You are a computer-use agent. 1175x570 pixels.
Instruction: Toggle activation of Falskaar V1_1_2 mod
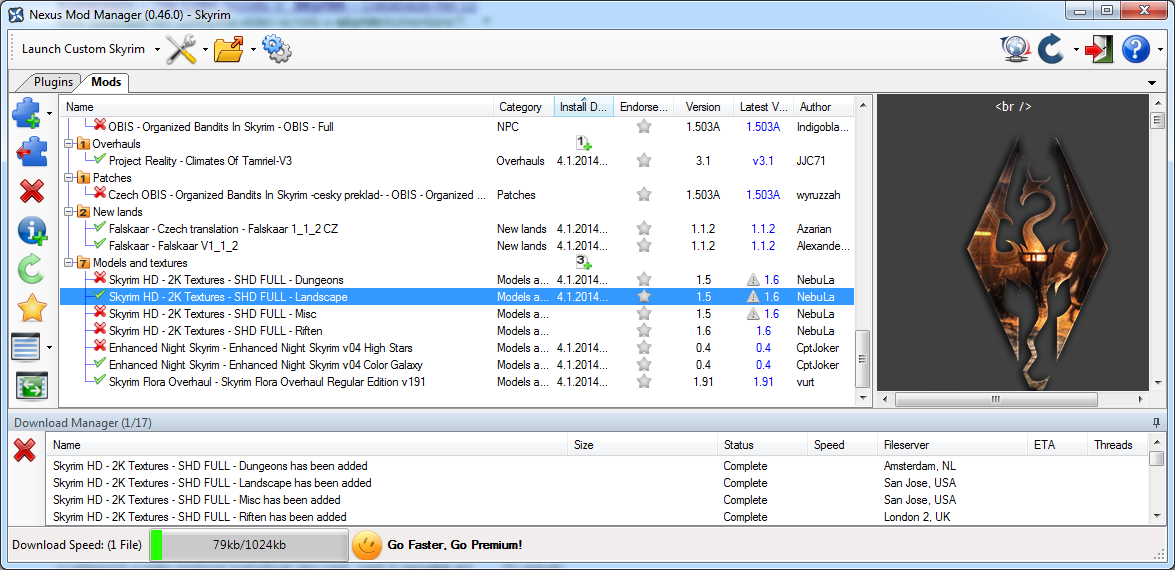(99, 245)
